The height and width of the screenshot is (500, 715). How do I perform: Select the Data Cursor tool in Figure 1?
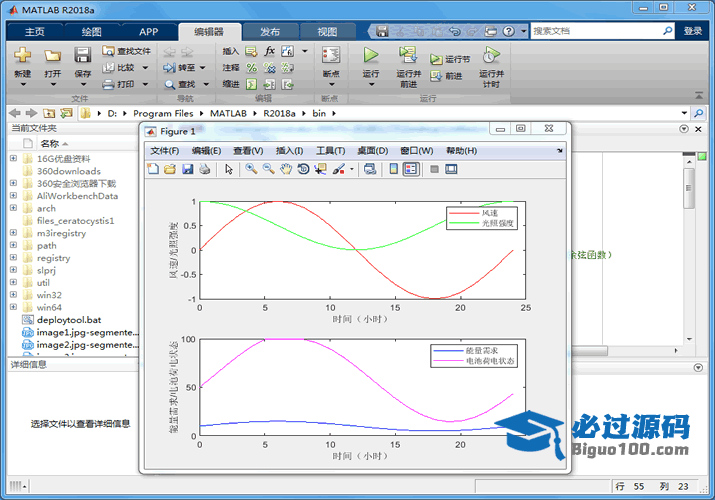coord(321,169)
